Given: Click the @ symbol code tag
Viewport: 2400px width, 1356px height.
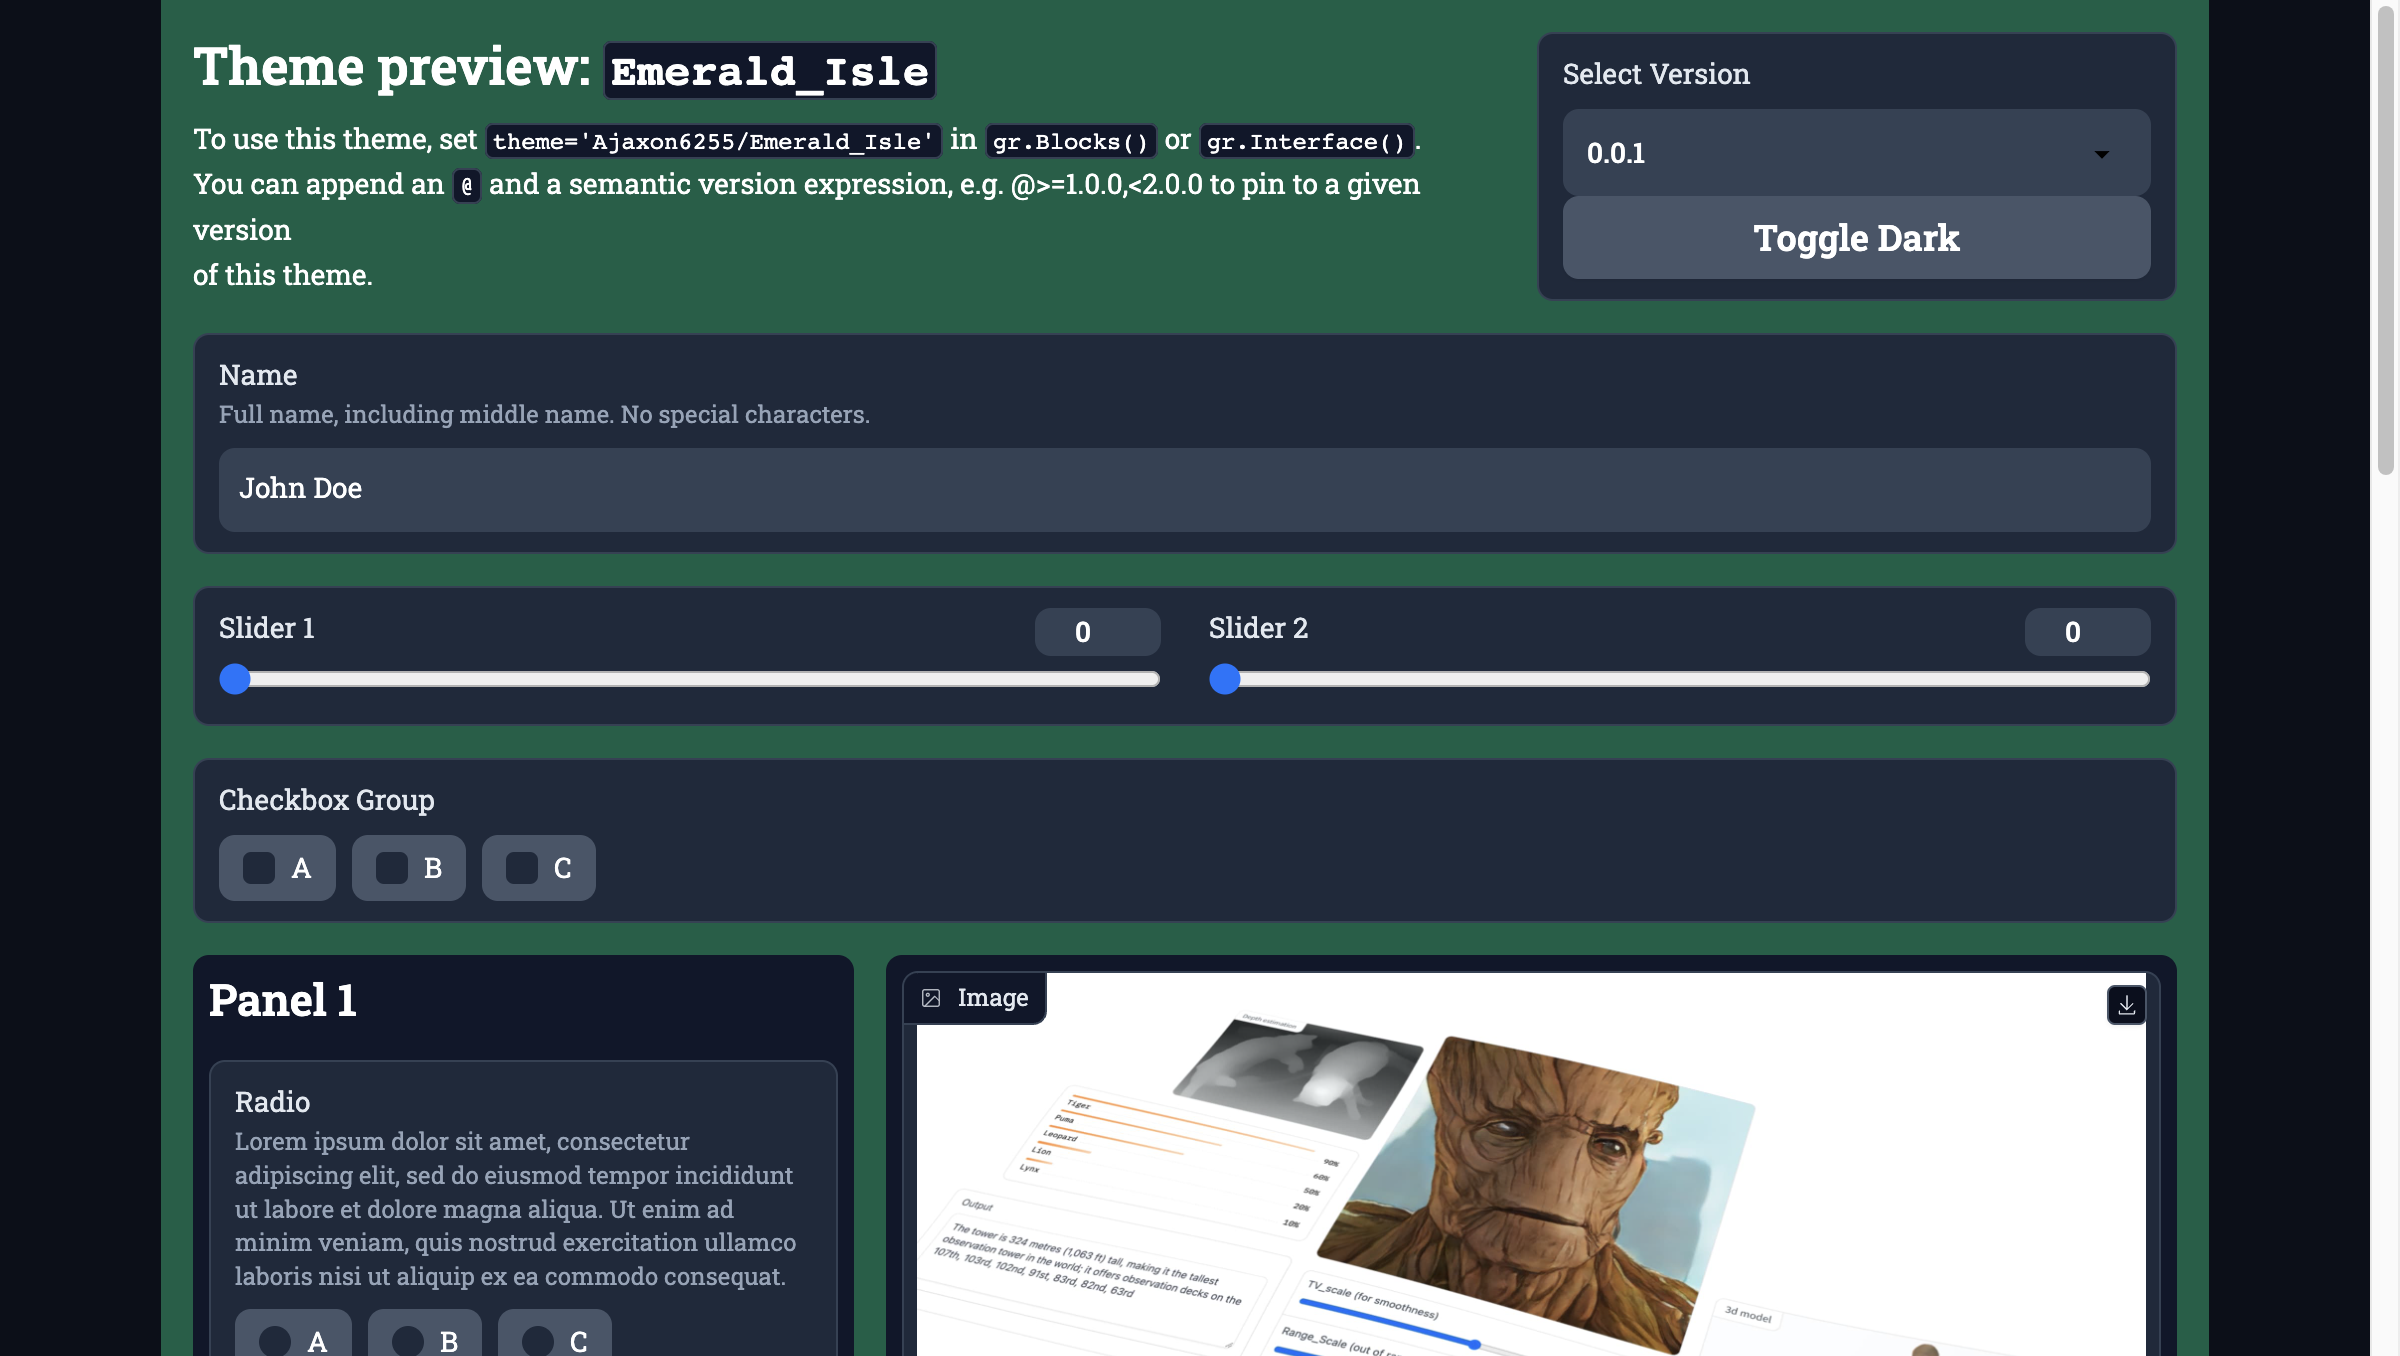Looking at the screenshot, I should coord(466,185).
